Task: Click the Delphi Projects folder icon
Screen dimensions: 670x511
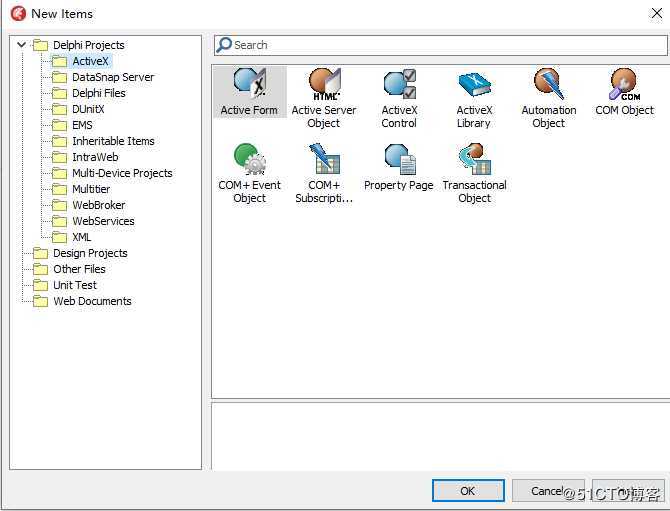Action: 41,45
